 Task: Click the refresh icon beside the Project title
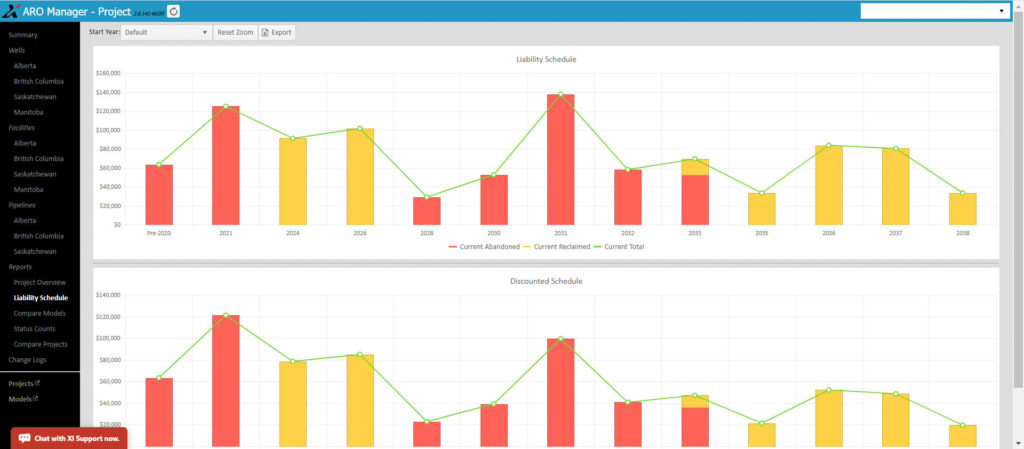pos(173,11)
